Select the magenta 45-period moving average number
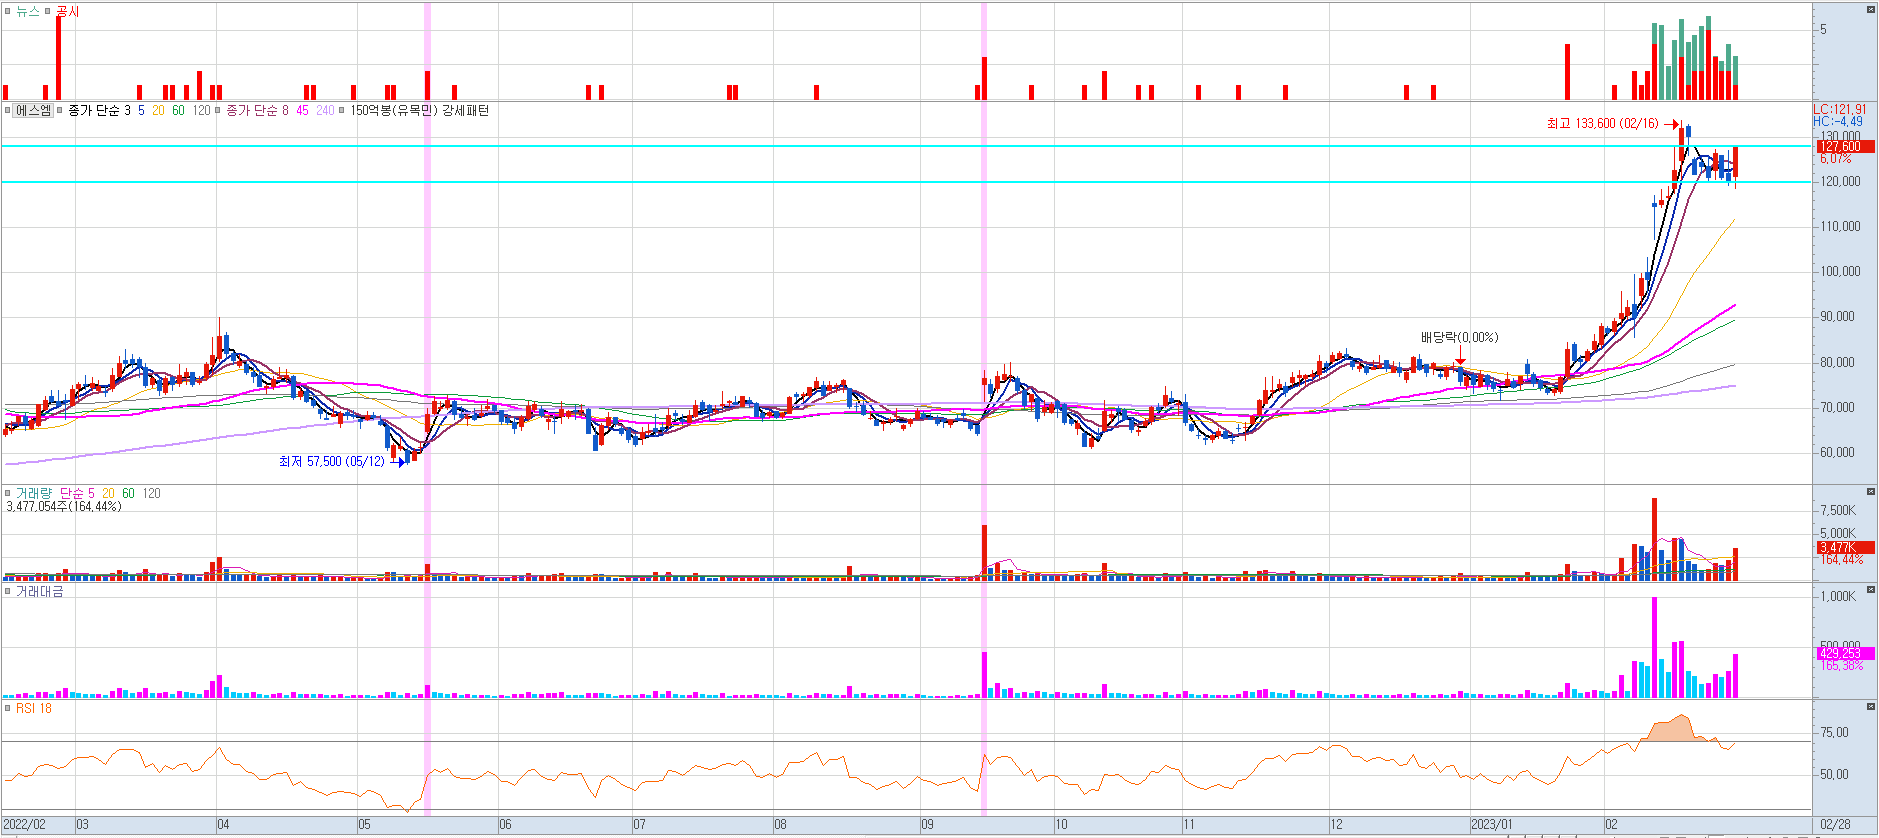This screenshot has width=1879, height=838. click(x=302, y=110)
